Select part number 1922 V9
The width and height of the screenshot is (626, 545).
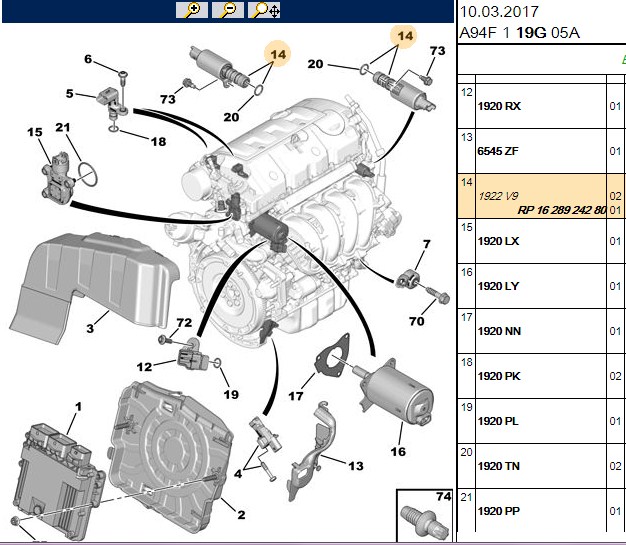(x=498, y=196)
